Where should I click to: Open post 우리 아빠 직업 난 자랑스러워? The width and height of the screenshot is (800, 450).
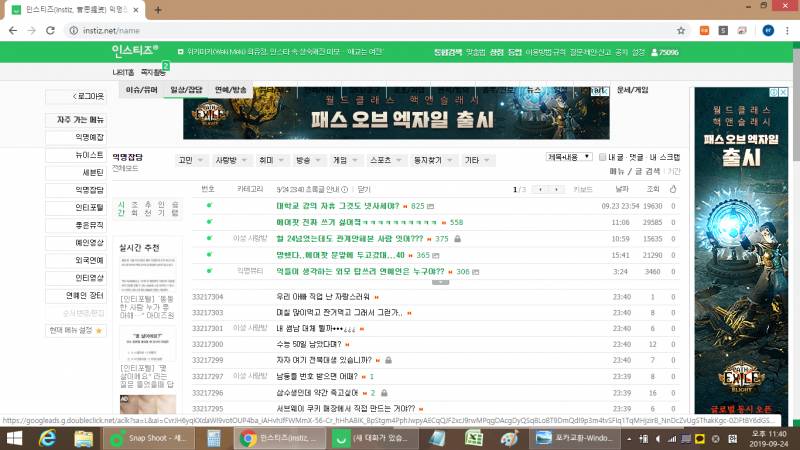(322, 296)
